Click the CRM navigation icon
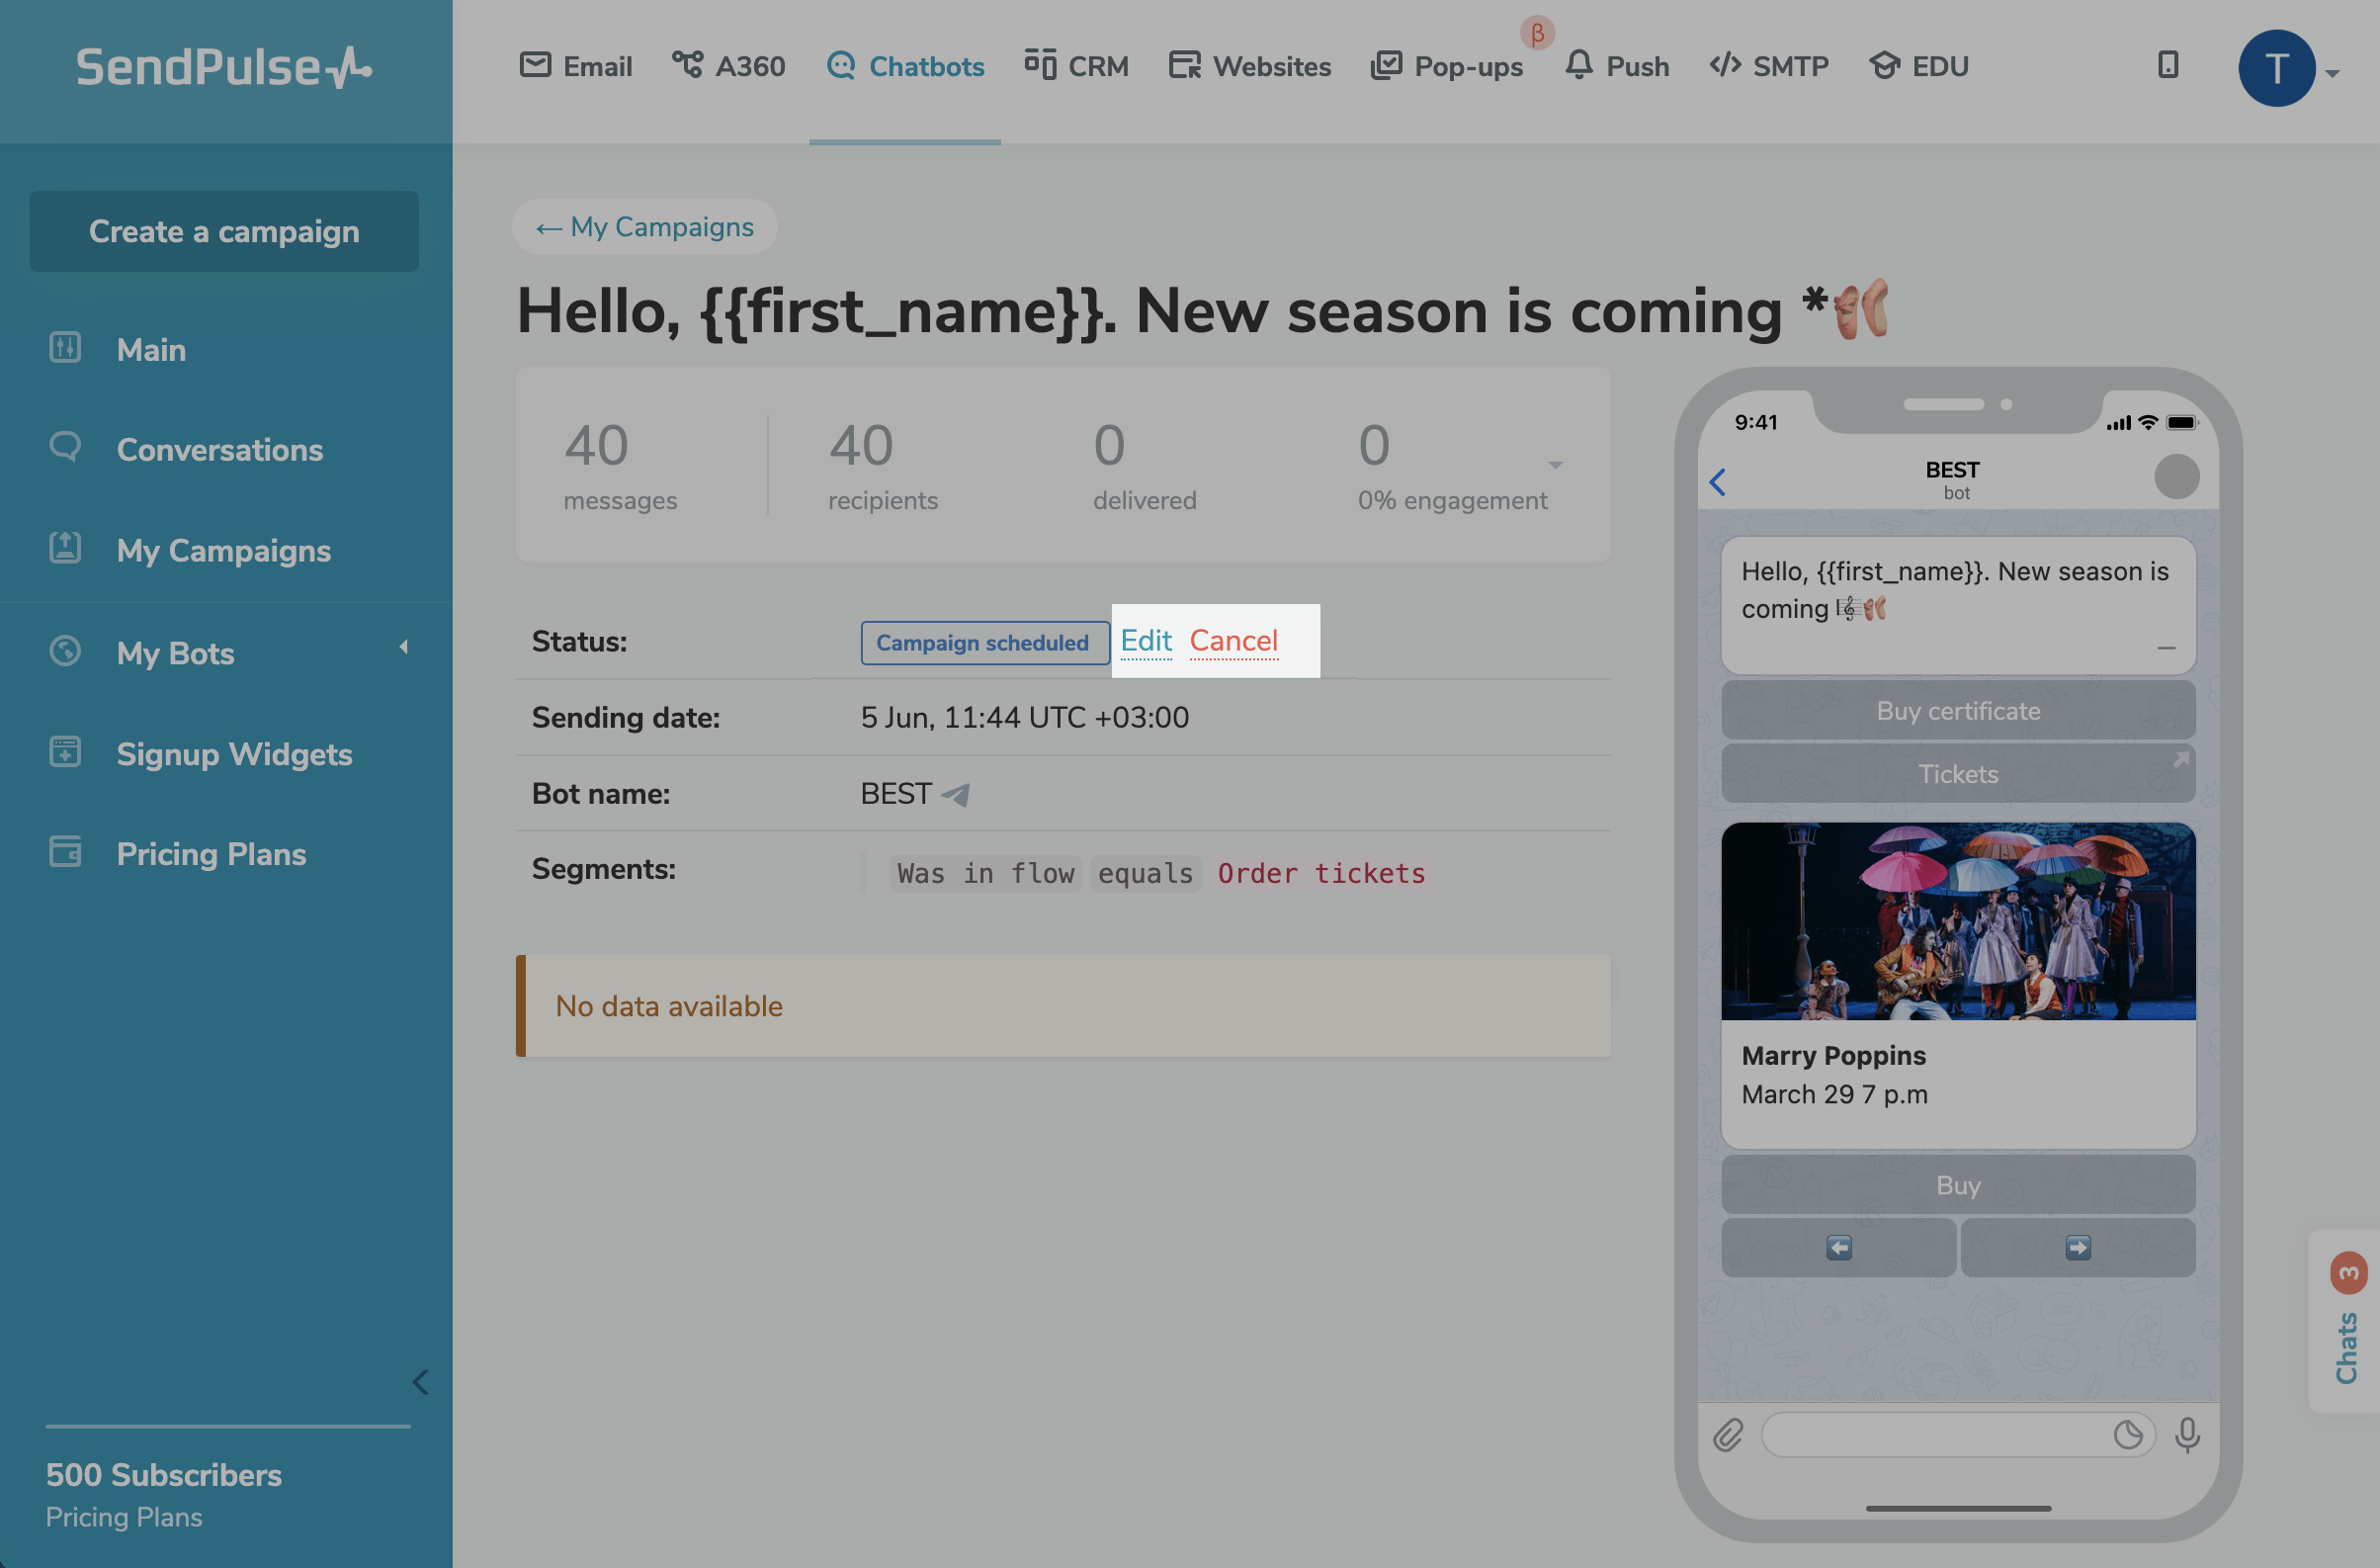2380x1568 pixels. pyautogui.click(x=1037, y=63)
